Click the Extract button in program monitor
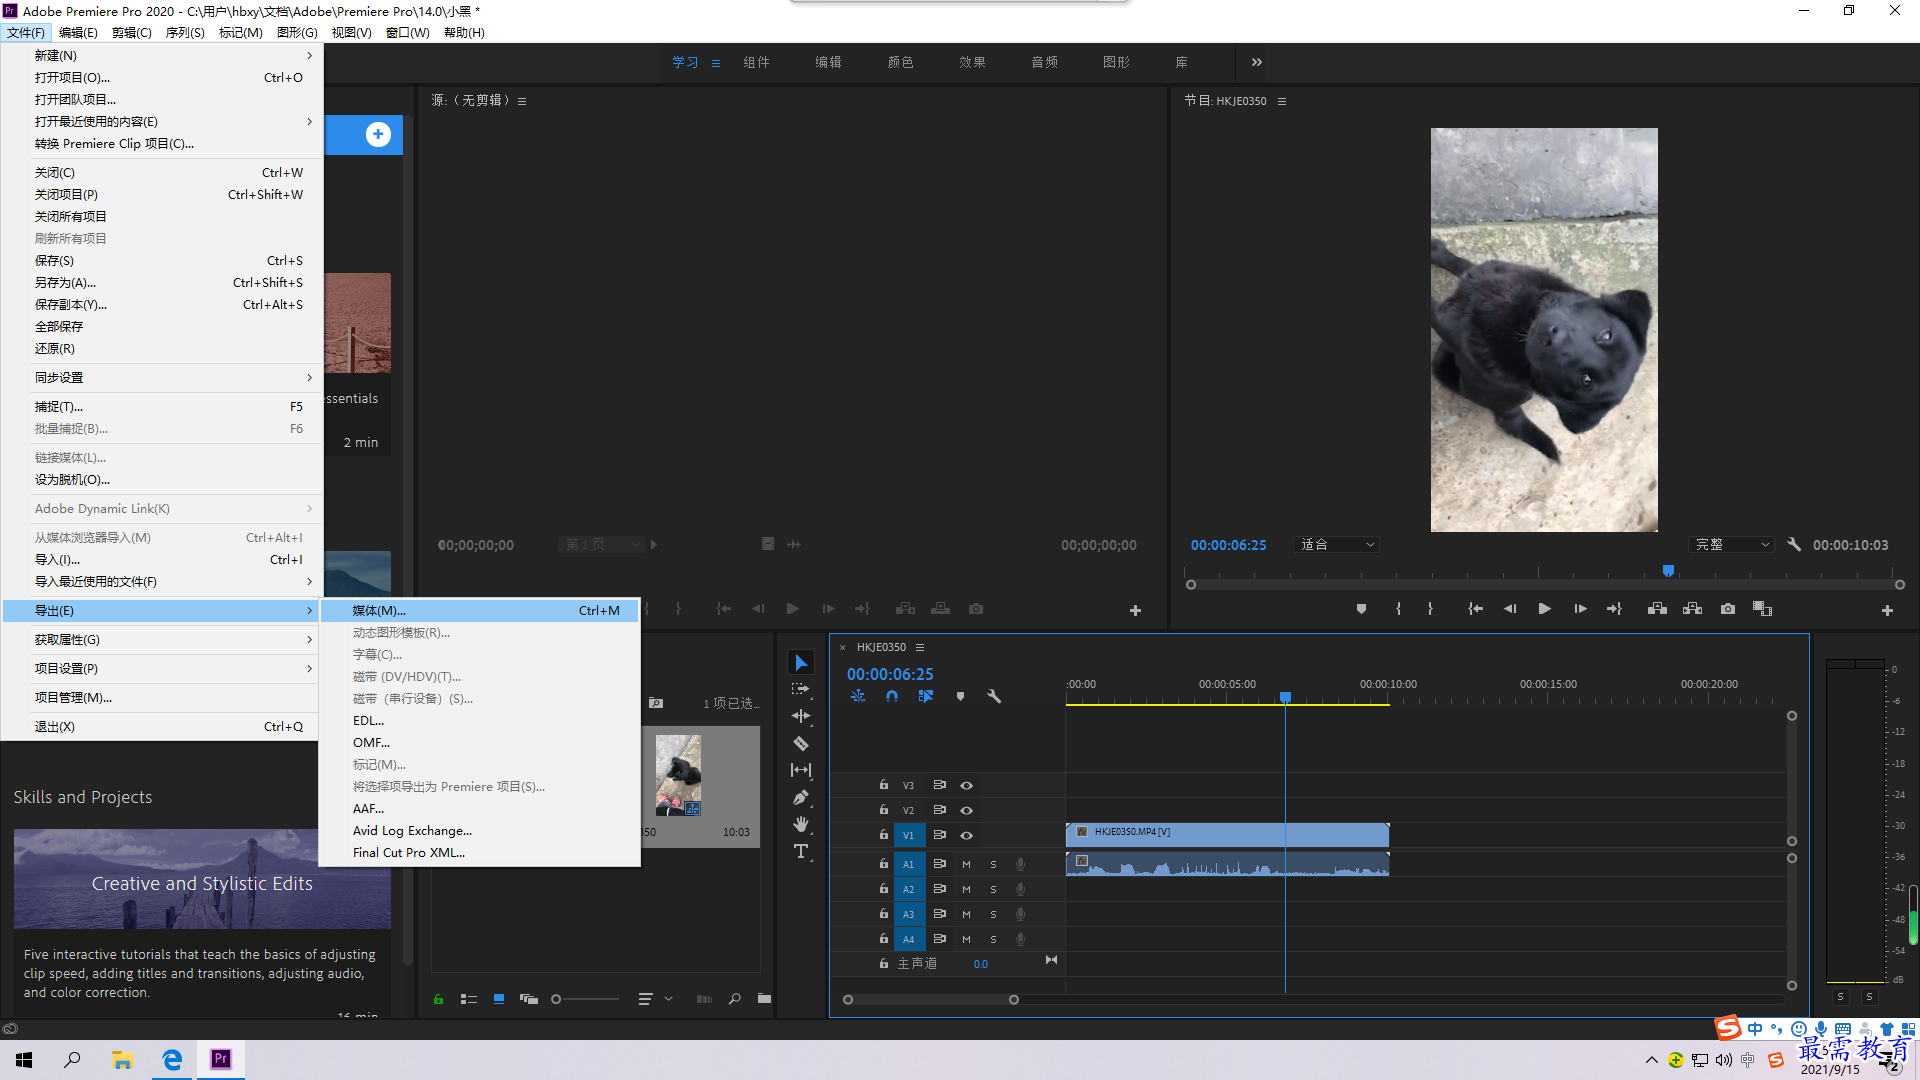1920x1080 pixels. (x=1692, y=609)
